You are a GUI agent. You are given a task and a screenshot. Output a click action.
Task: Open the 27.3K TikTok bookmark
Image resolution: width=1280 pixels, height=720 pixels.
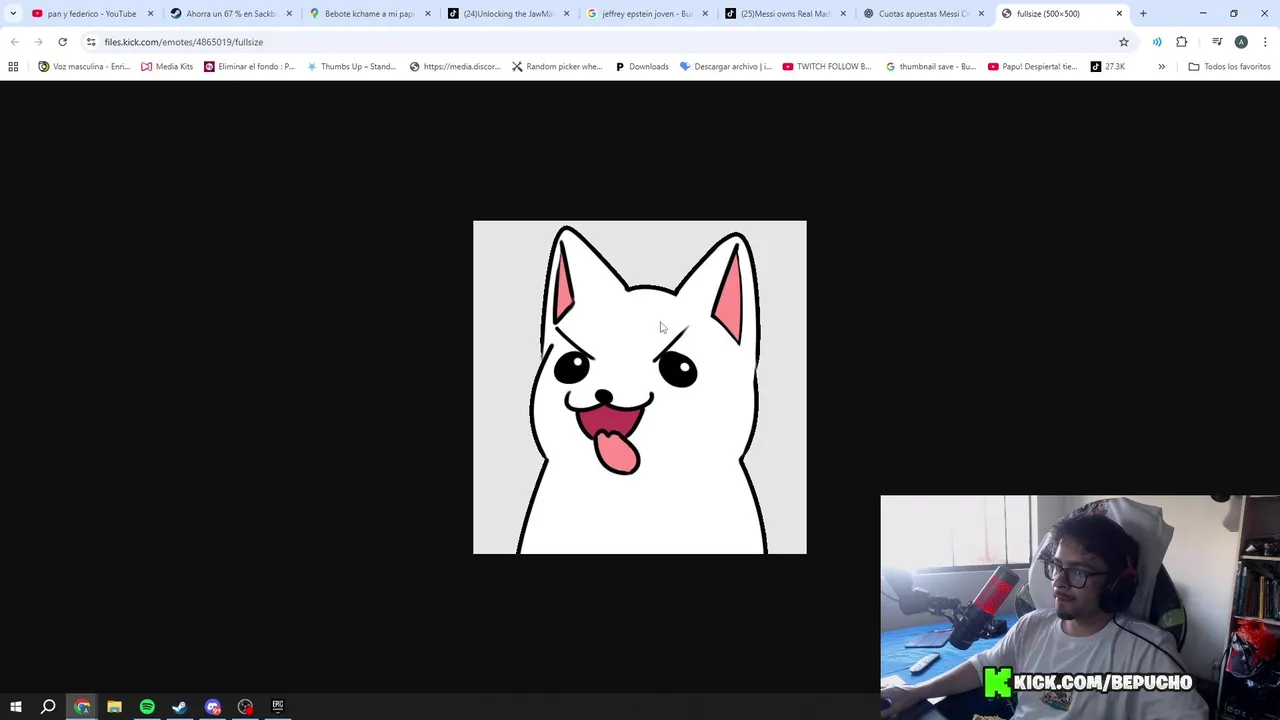1108,66
